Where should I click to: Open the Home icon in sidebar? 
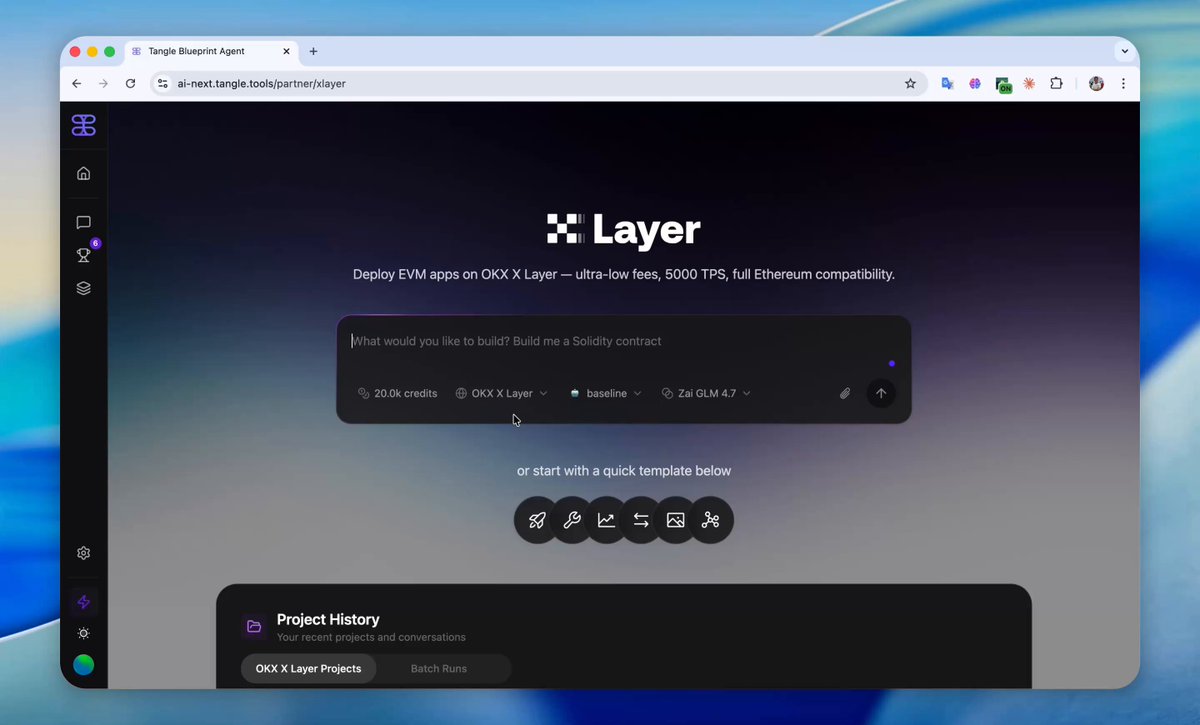pyautogui.click(x=84, y=173)
